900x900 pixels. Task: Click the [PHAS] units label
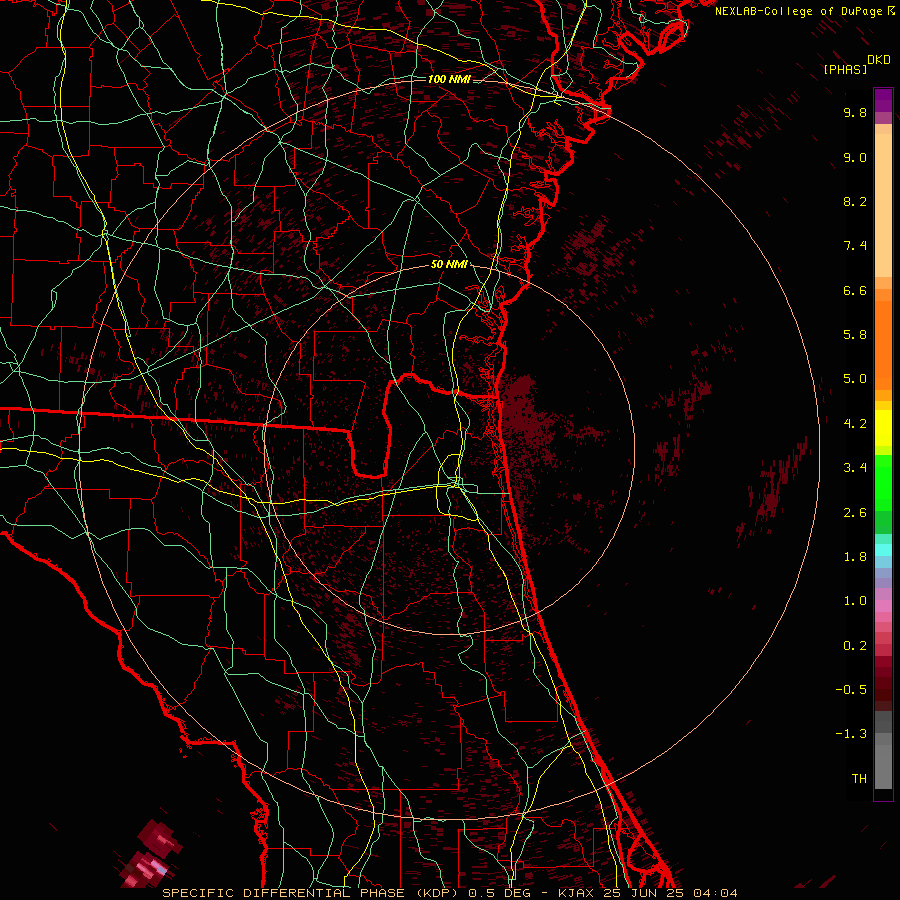pos(845,70)
